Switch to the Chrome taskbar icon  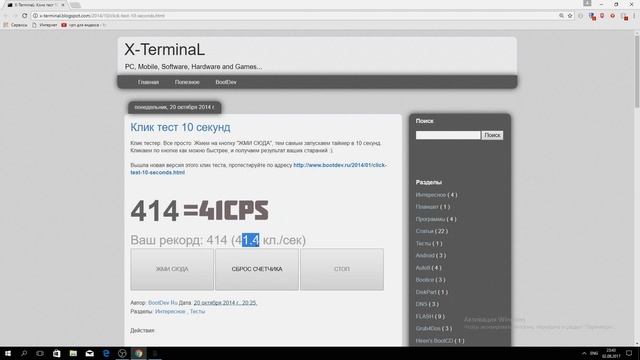(138, 353)
